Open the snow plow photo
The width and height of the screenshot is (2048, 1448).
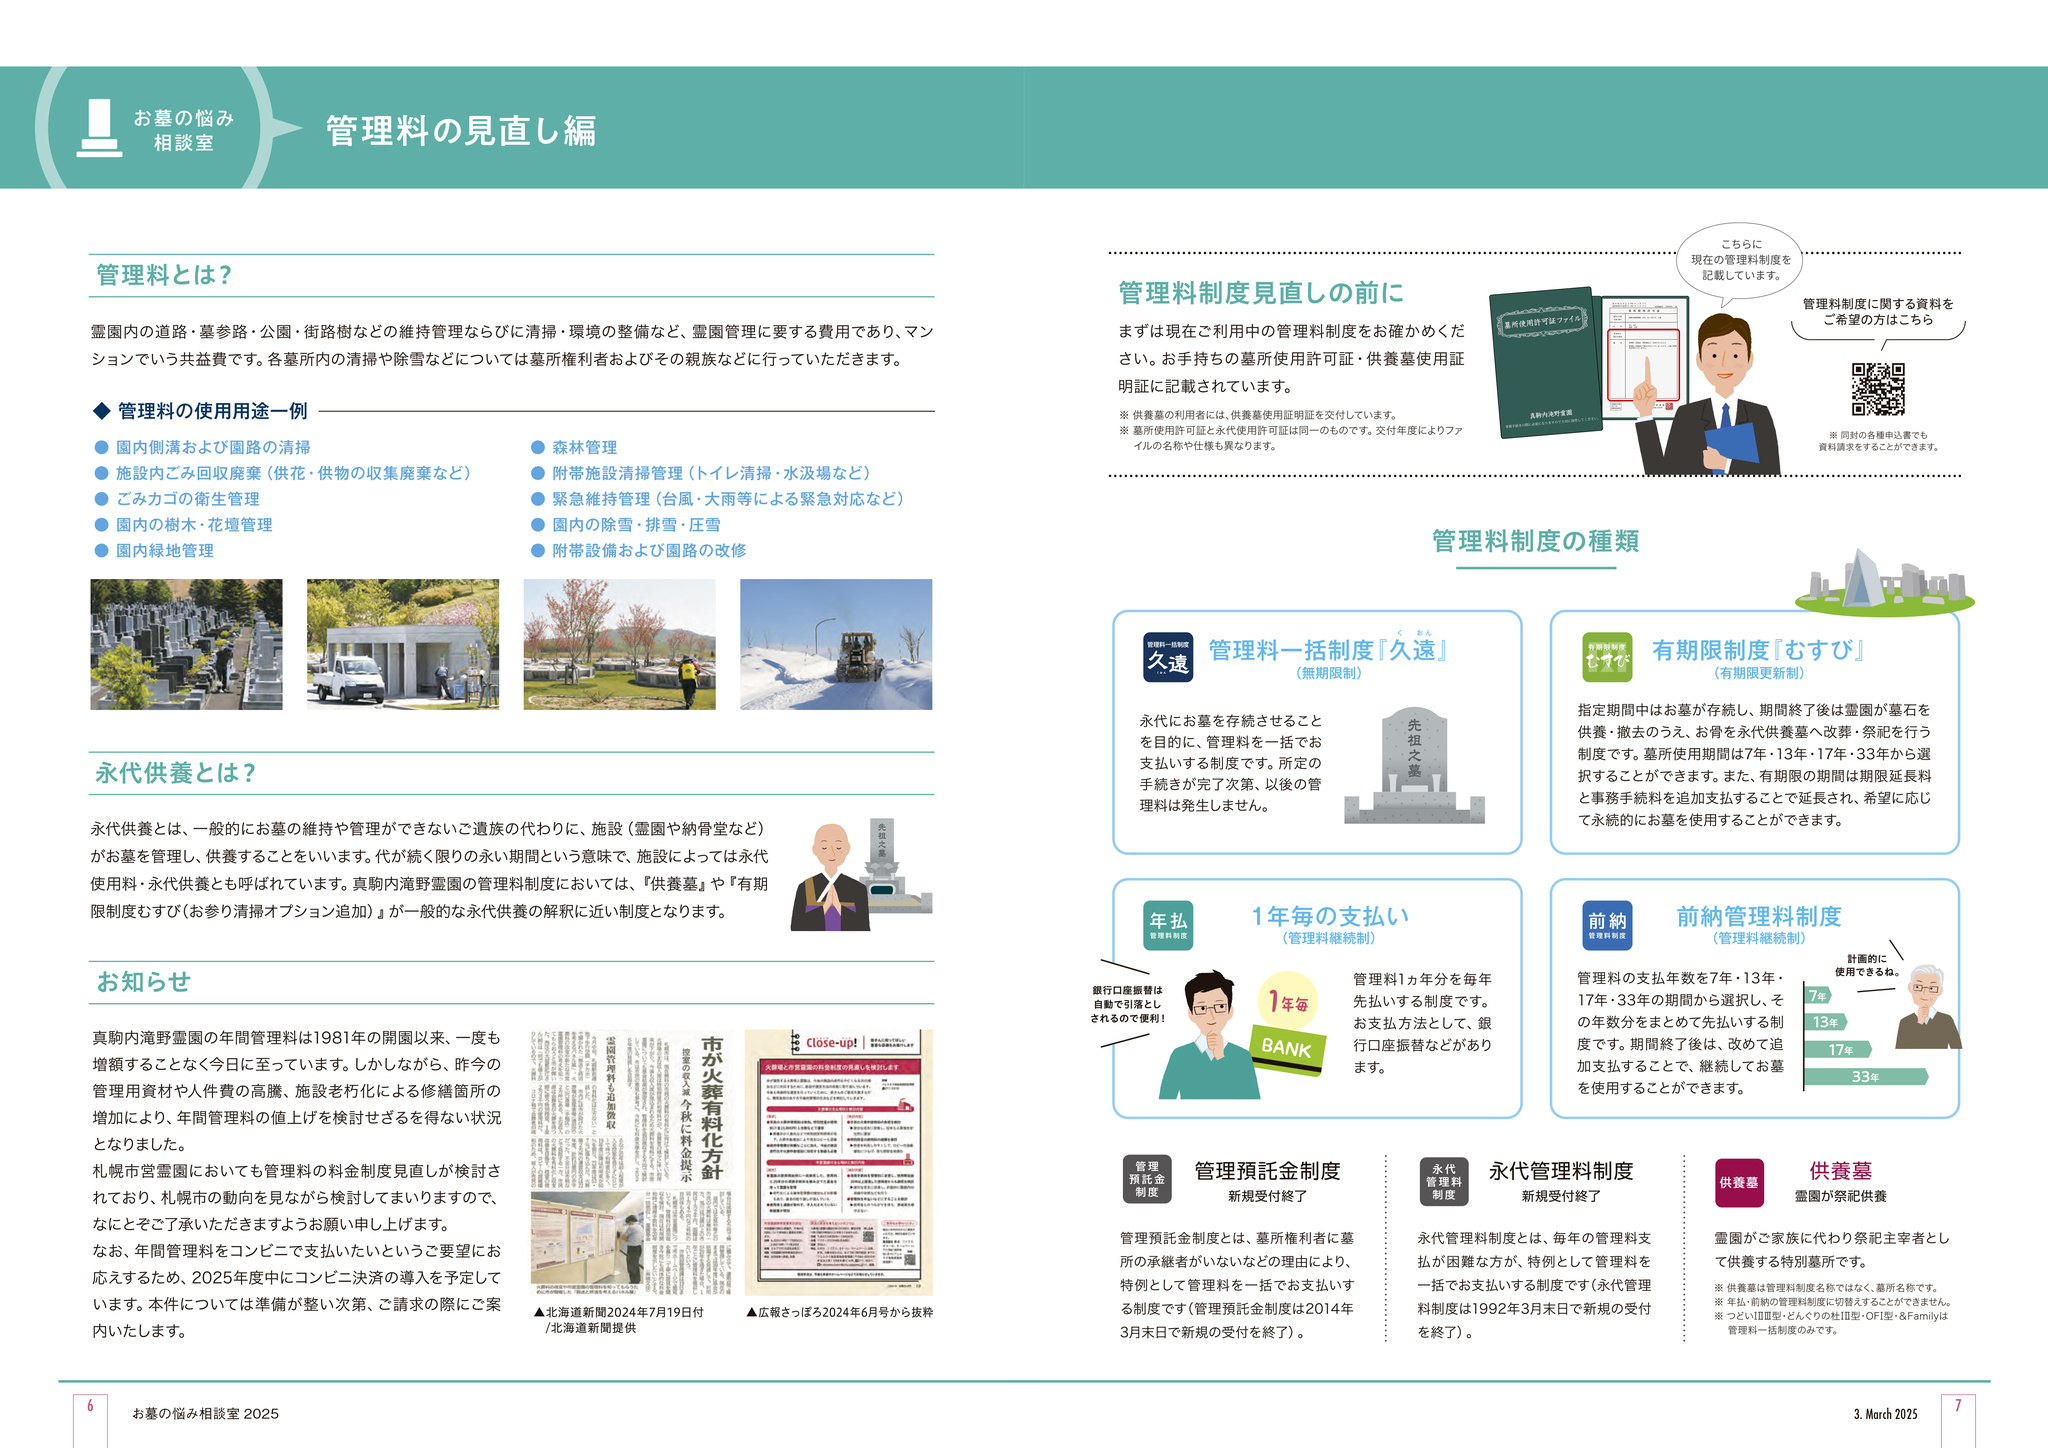(836, 644)
